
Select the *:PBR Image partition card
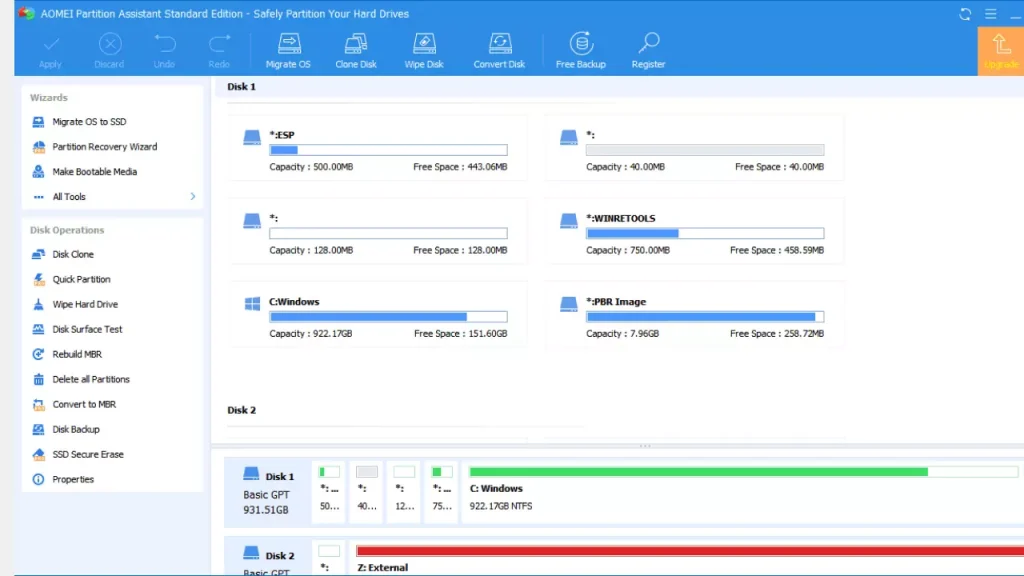point(694,315)
